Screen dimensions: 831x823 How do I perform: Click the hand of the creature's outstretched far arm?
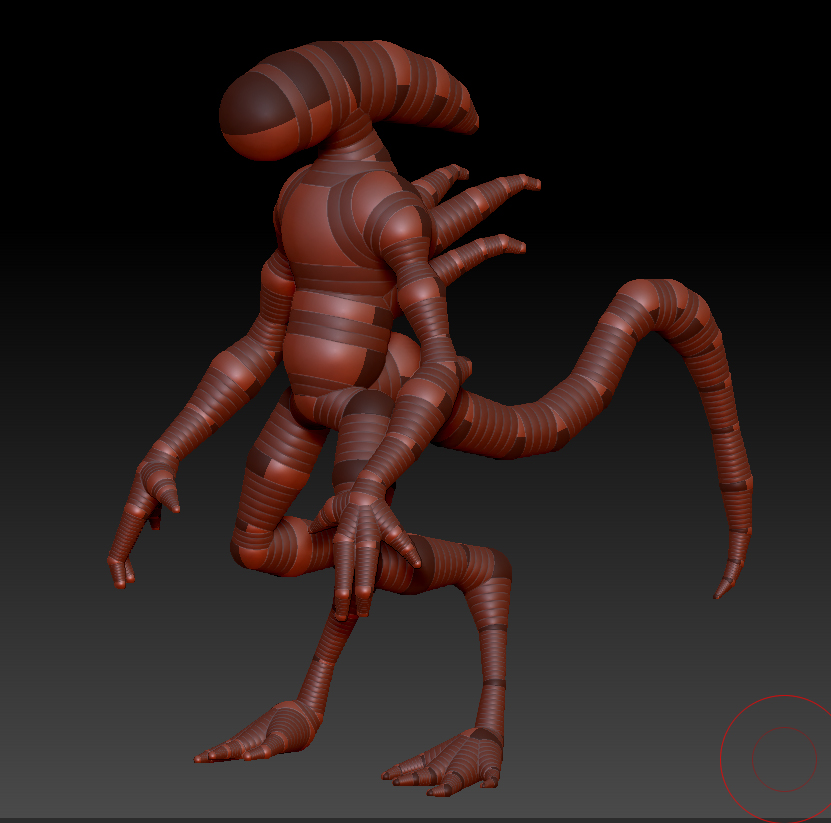coord(144,517)
